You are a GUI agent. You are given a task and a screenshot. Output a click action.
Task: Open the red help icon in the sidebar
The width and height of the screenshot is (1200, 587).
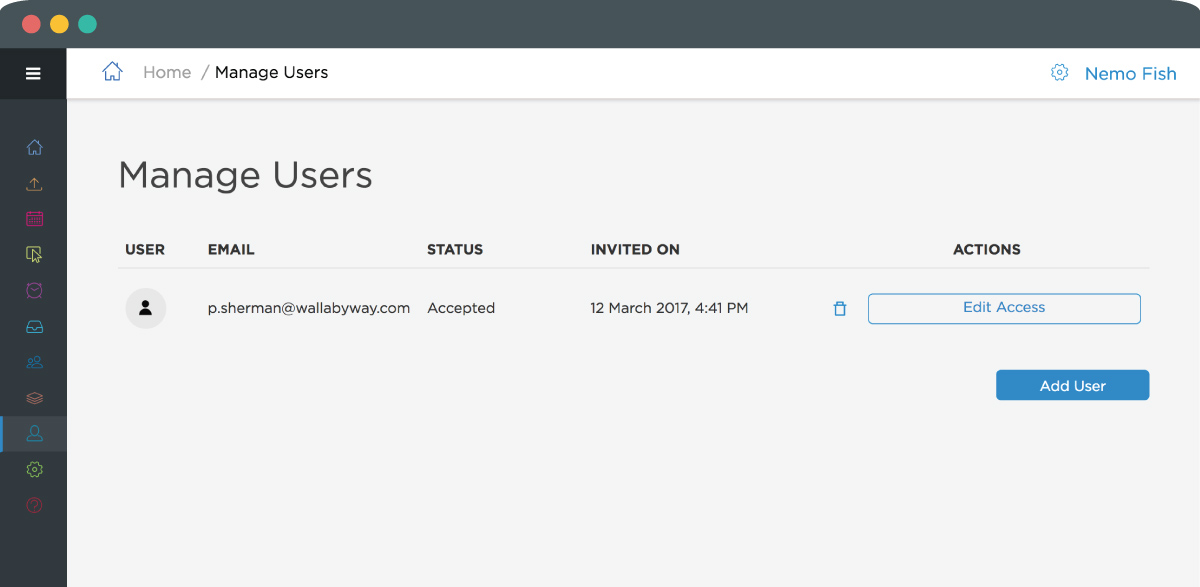34,505
